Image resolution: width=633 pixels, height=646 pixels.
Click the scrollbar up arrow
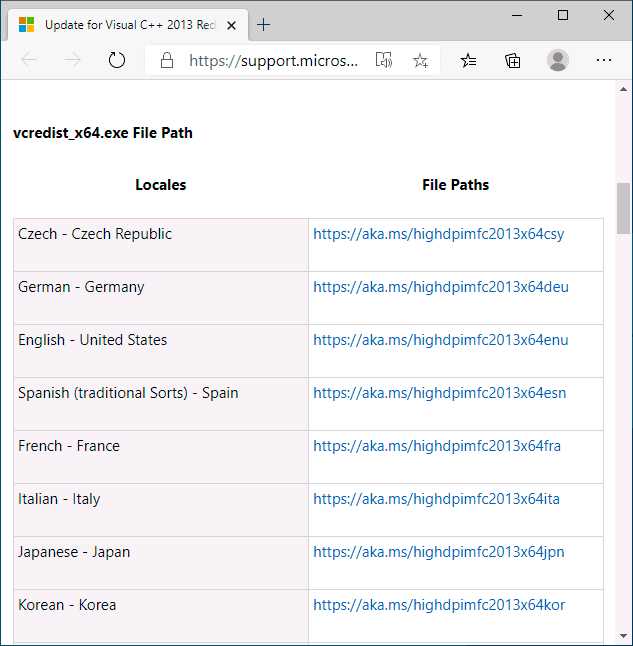point(623,89)
